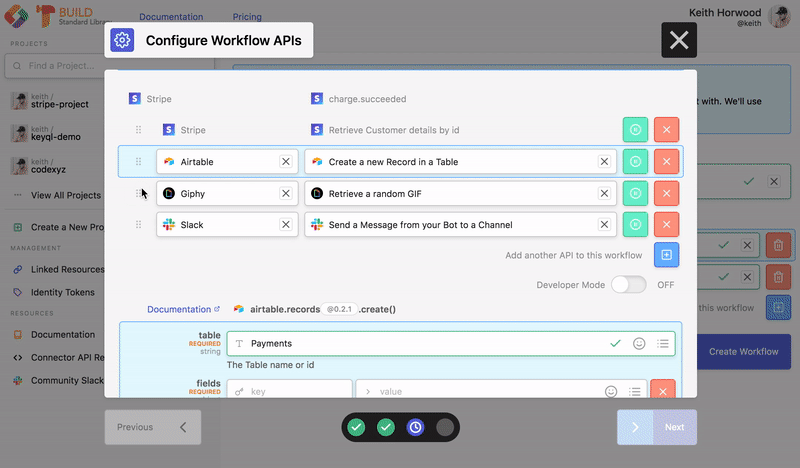Remove the Giphy step with red X

(666, 193)
